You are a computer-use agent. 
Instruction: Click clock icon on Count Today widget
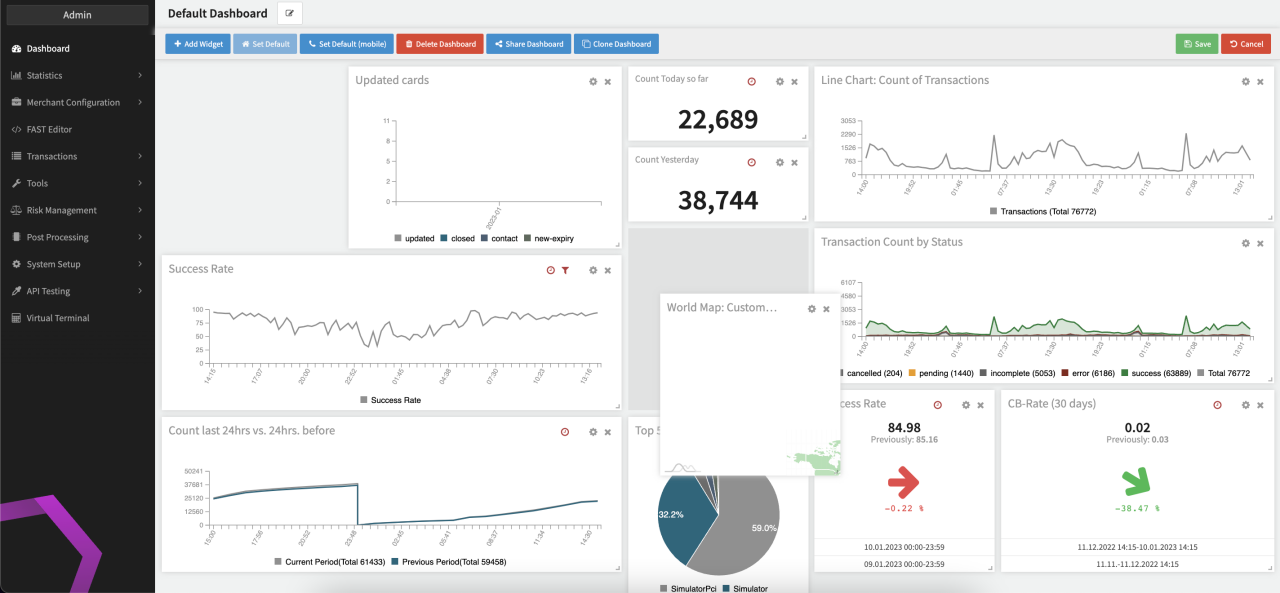pyautogui.click(x=752, y=81)
